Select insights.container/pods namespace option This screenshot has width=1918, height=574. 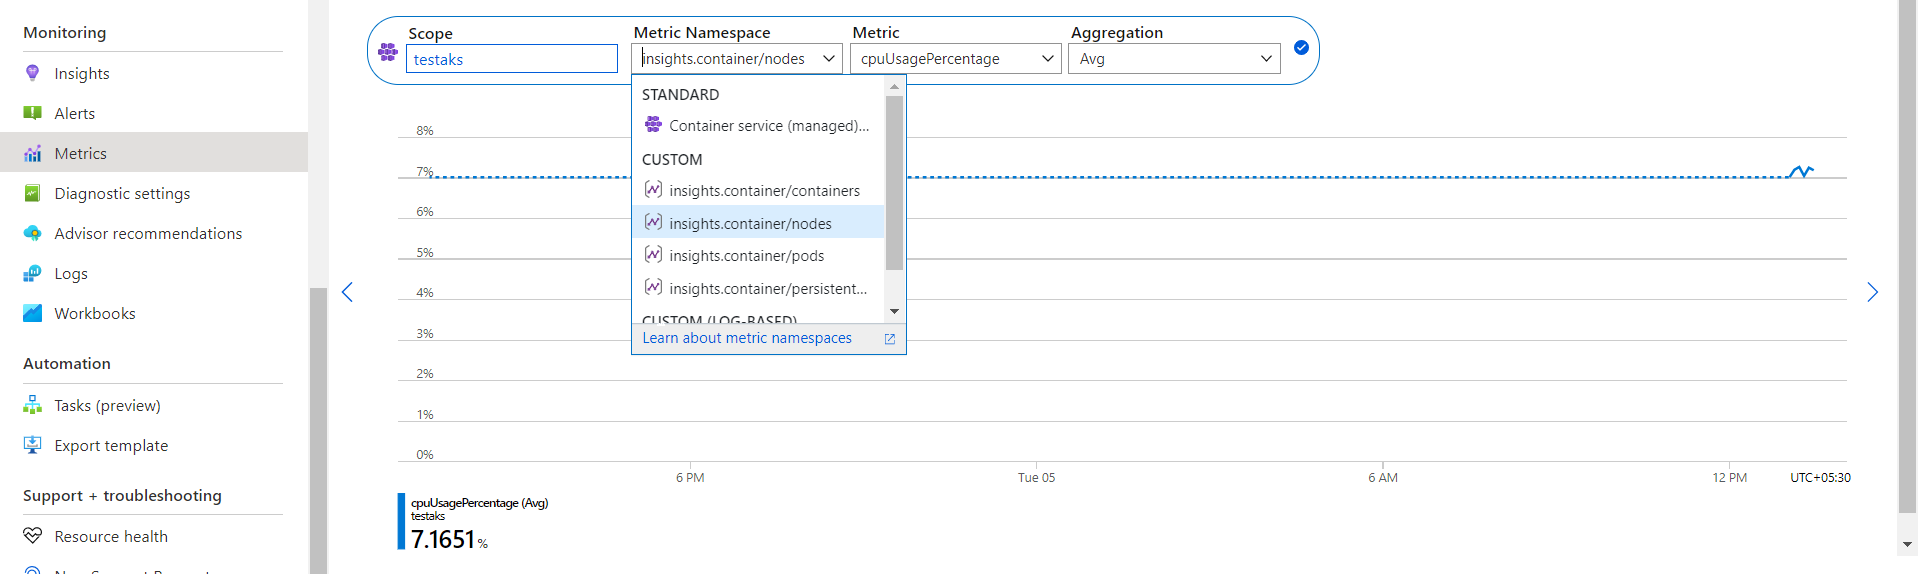click(746, 256)
